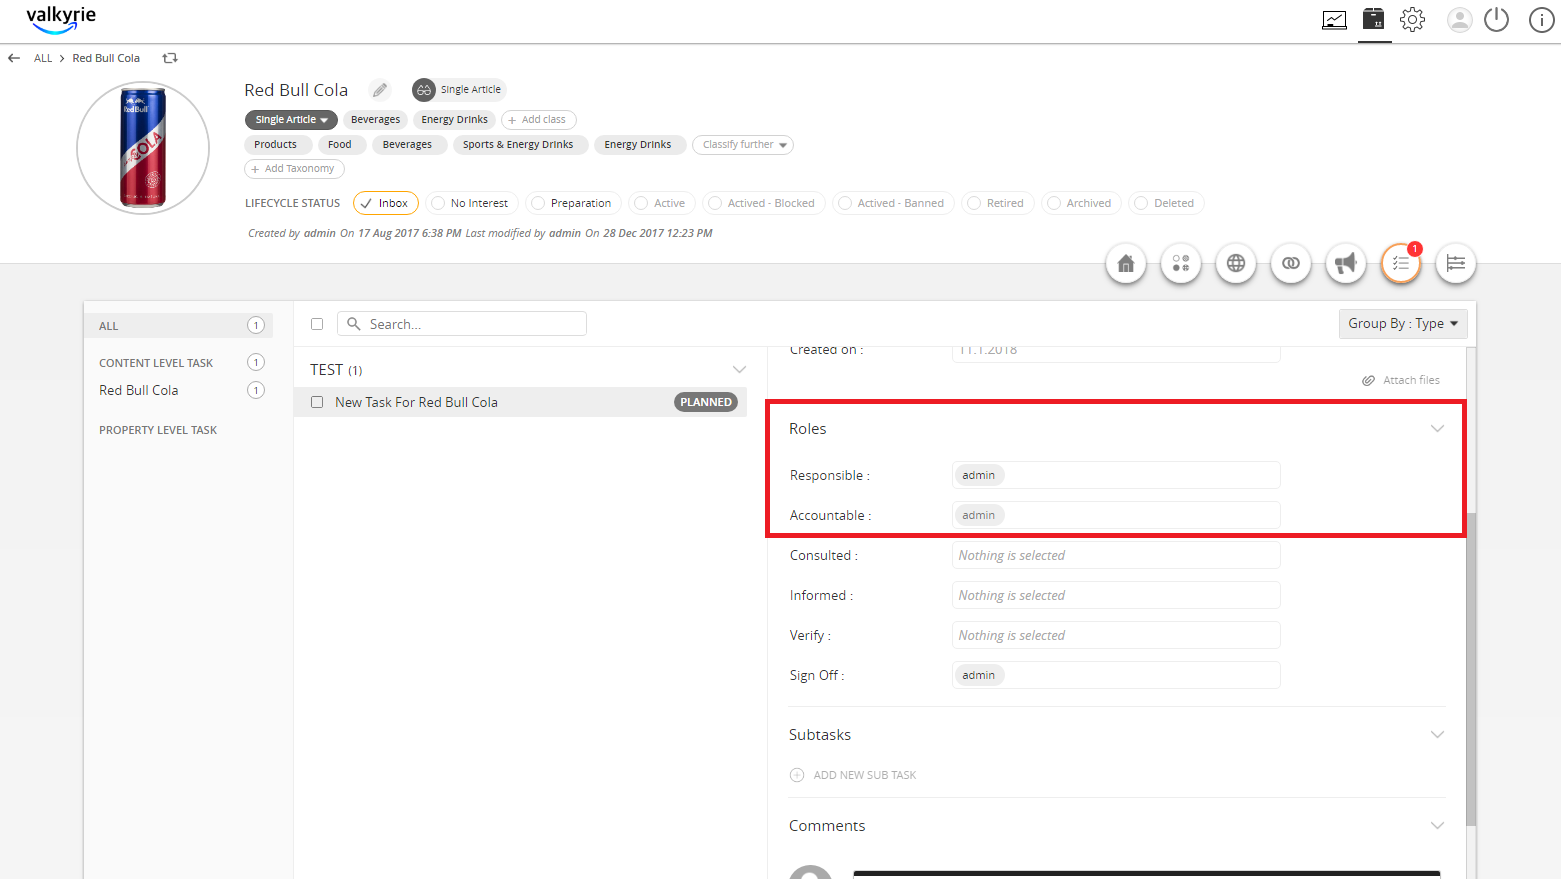Click the Sports & Energy Drinks taxonomy tag
This screenshot has width=1561, height=879.
click(518, 145)
